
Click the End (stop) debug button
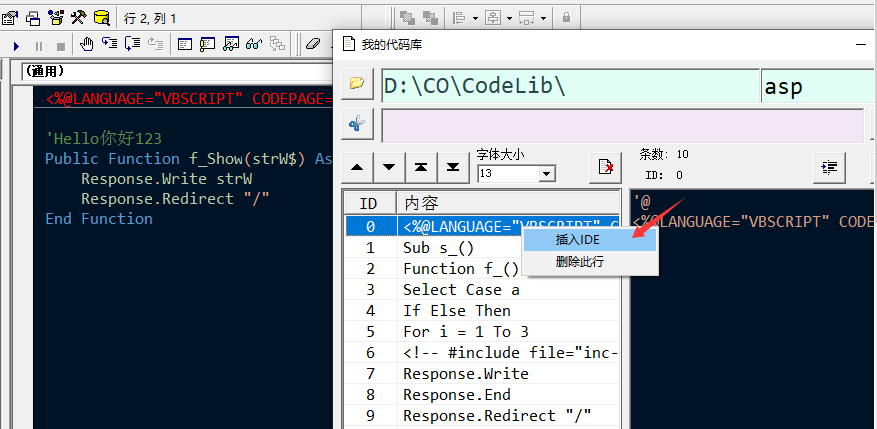pyautogui.click(x=60, y=45)
